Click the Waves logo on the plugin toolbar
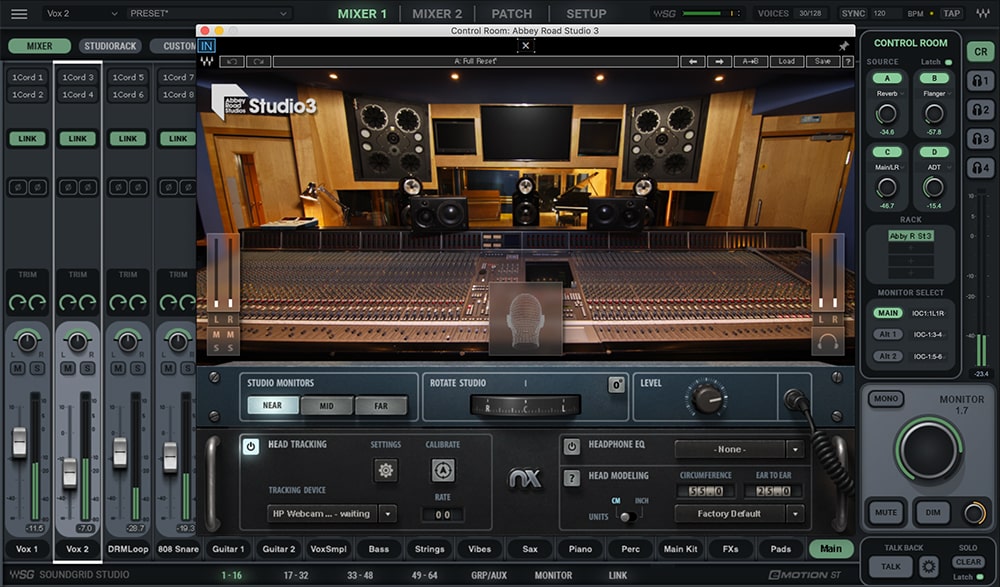The height and width of the screenshot is (587, 1000). (208, 60)
